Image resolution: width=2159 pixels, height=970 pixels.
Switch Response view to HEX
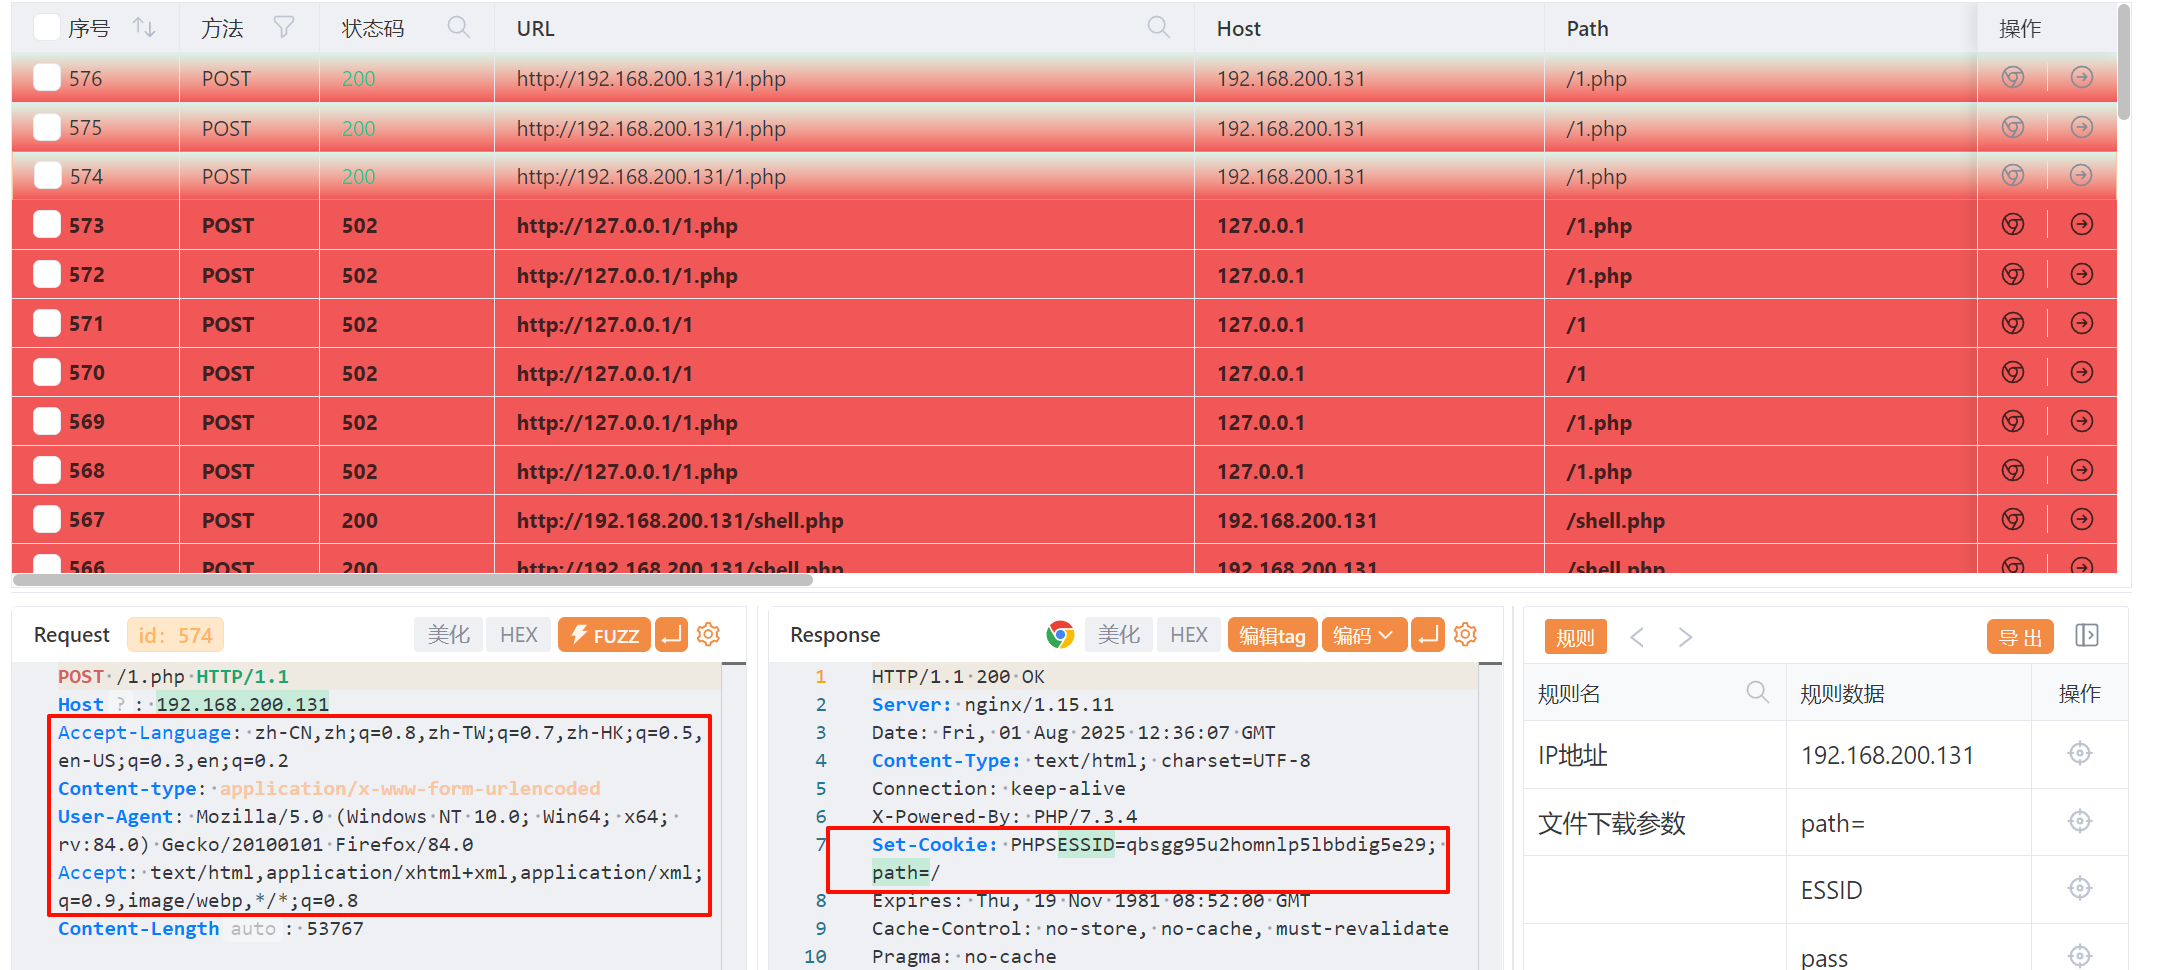click(1189, 635)
